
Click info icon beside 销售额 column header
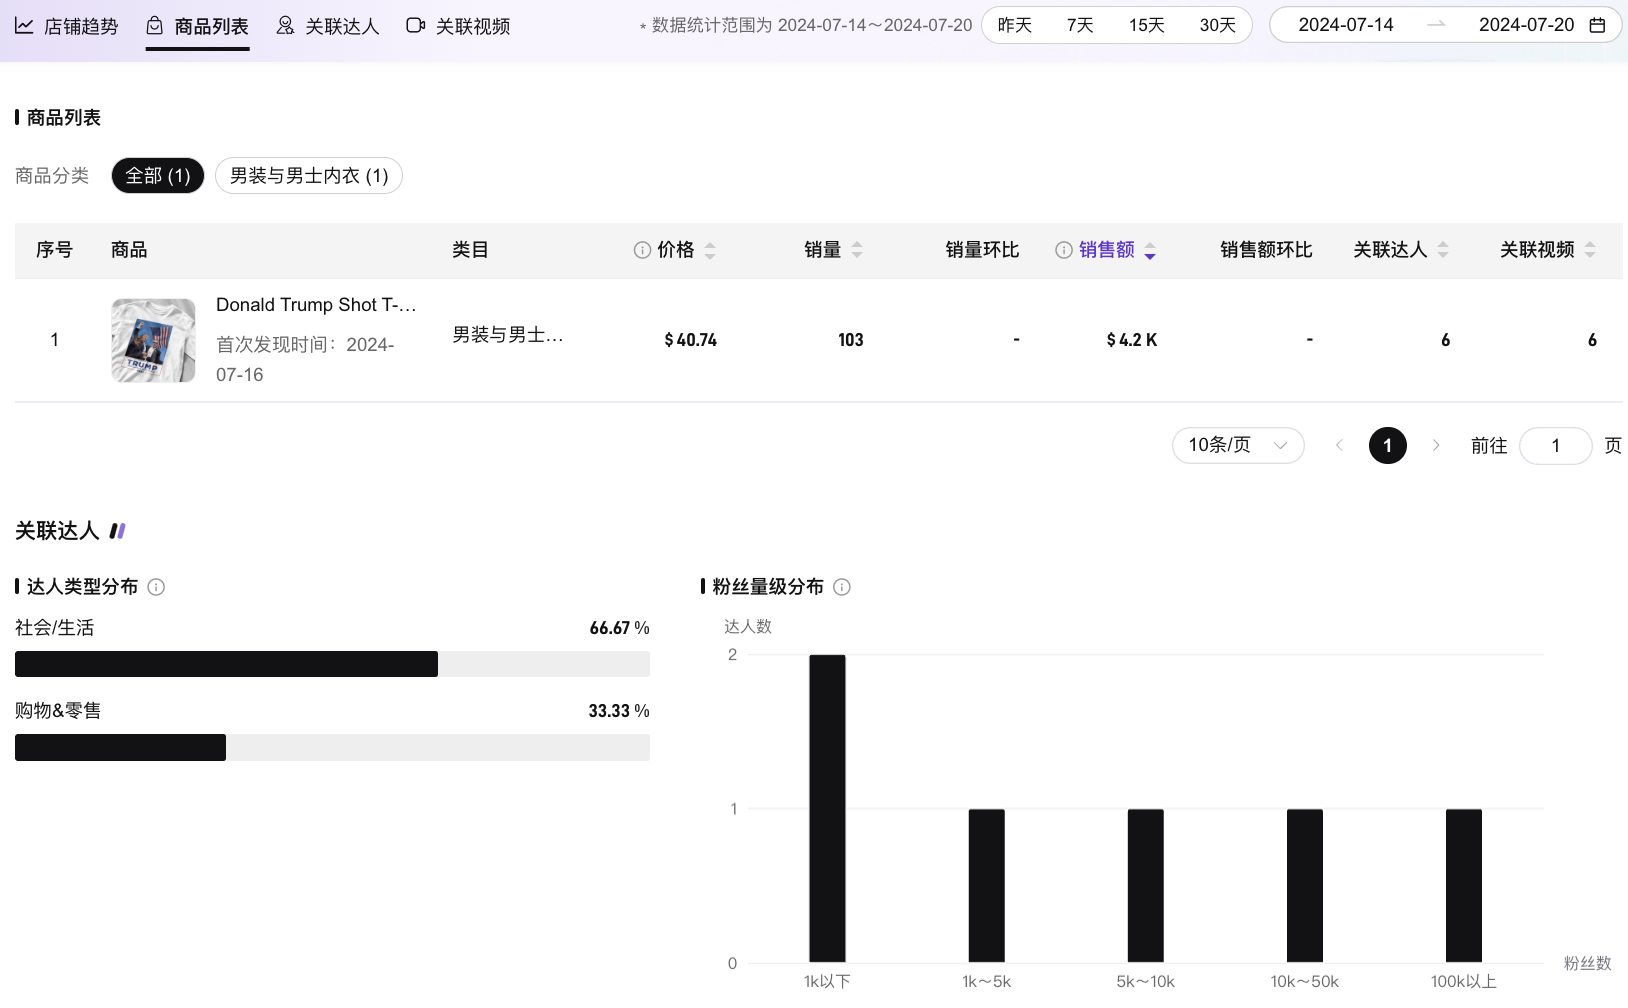tap(1064, 250)
